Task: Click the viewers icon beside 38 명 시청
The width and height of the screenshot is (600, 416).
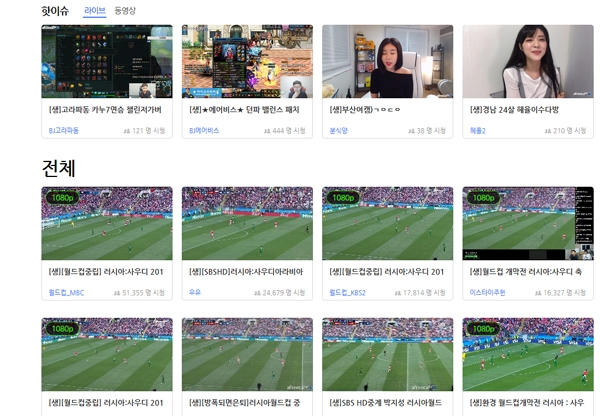Action: tap(411, 131)
